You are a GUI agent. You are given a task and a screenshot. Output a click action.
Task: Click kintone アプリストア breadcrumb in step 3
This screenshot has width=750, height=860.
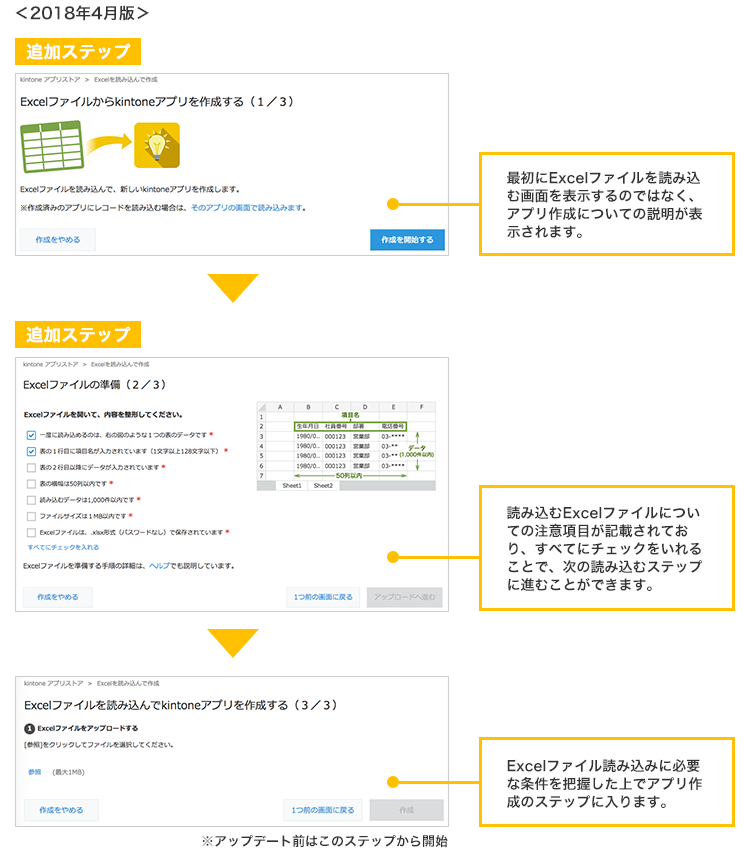[52, 685]
